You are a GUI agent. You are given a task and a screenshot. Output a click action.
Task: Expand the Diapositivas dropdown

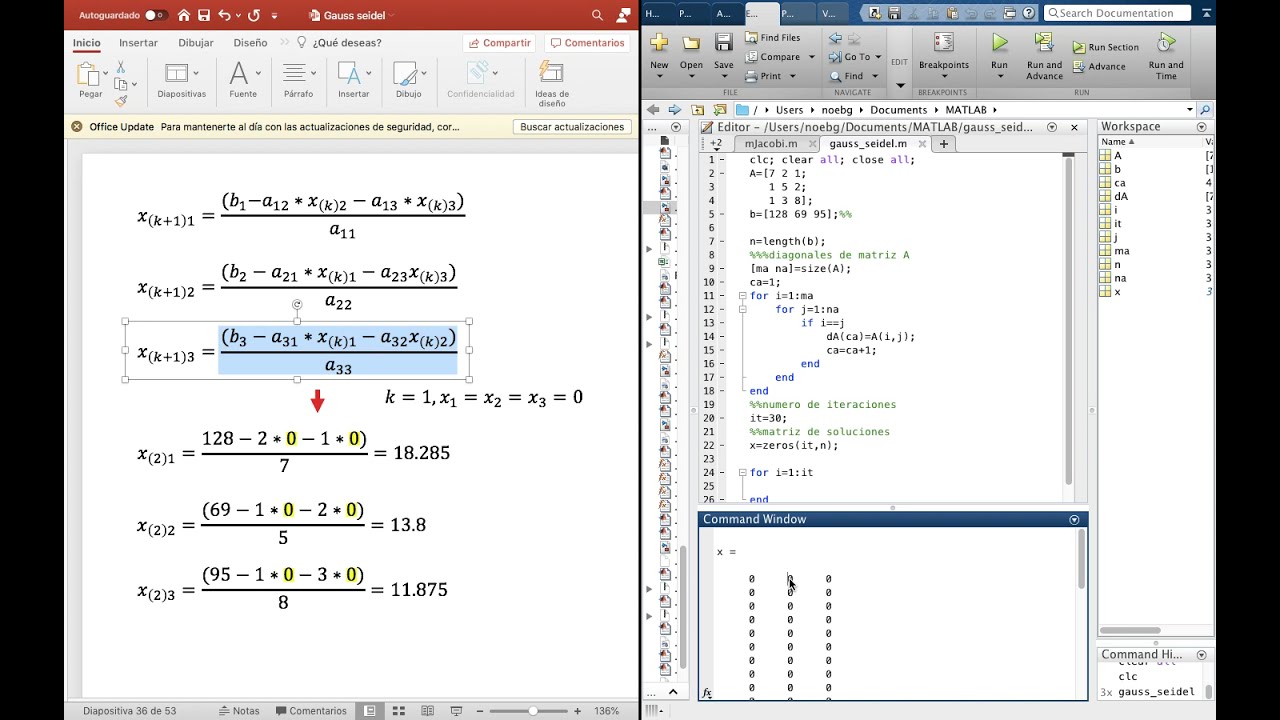point(196,73)
